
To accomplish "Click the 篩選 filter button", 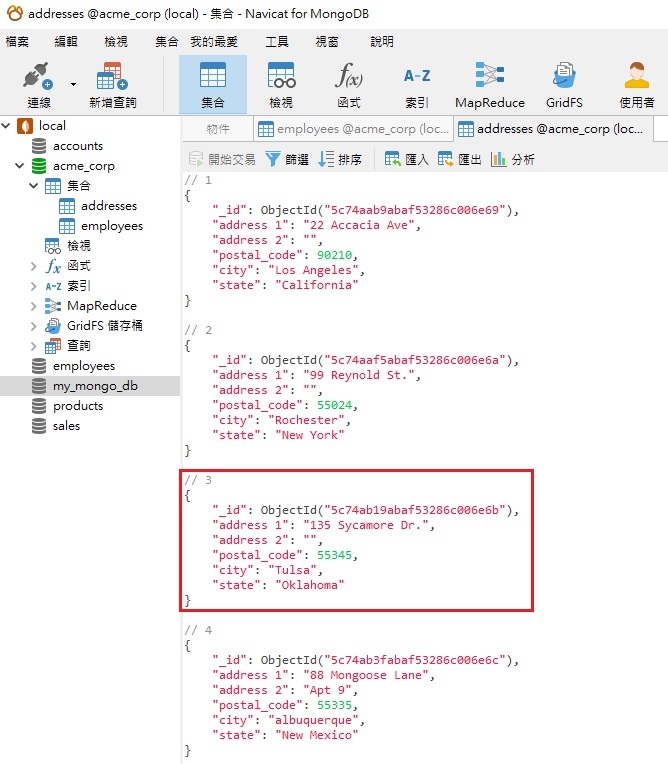I will tap(287, 159).
